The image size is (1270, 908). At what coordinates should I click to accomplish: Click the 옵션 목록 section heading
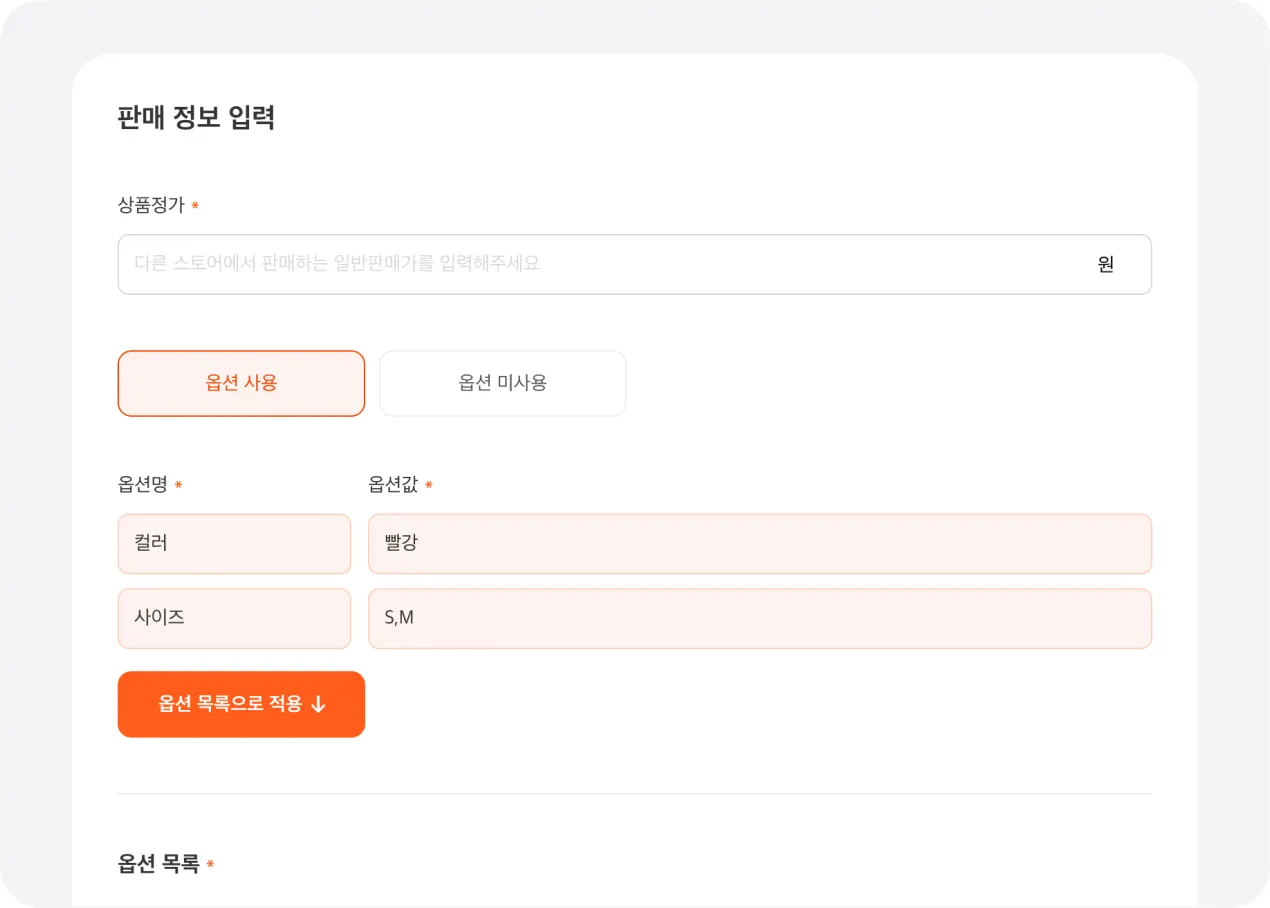(x=158, y=864)
